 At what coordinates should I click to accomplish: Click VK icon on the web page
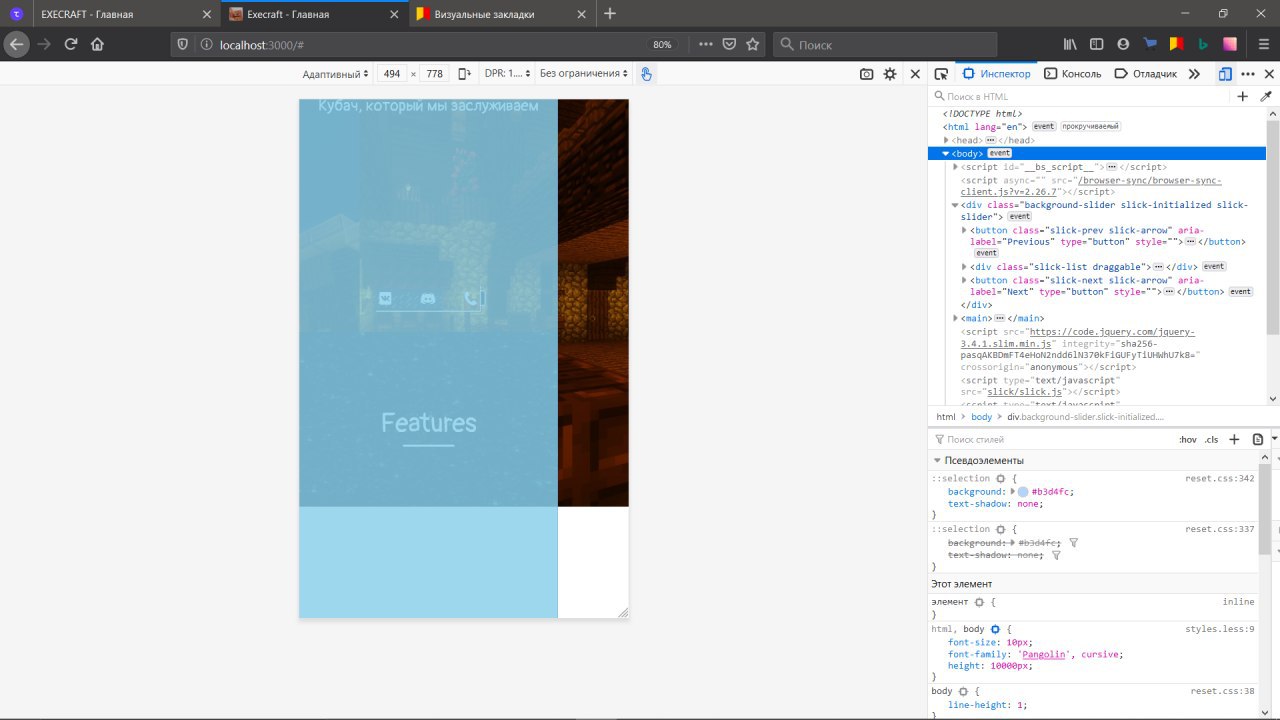coord(386,298)
